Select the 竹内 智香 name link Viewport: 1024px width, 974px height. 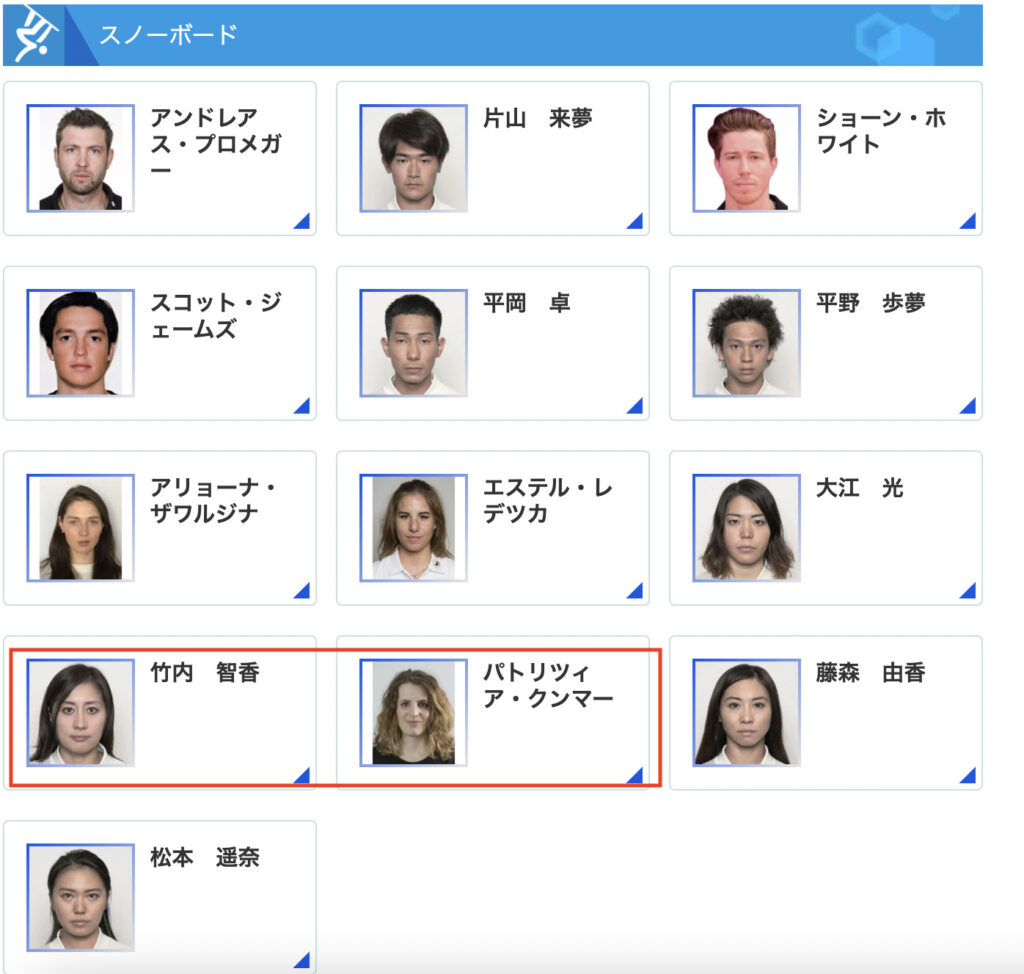[x=204, y=673]
